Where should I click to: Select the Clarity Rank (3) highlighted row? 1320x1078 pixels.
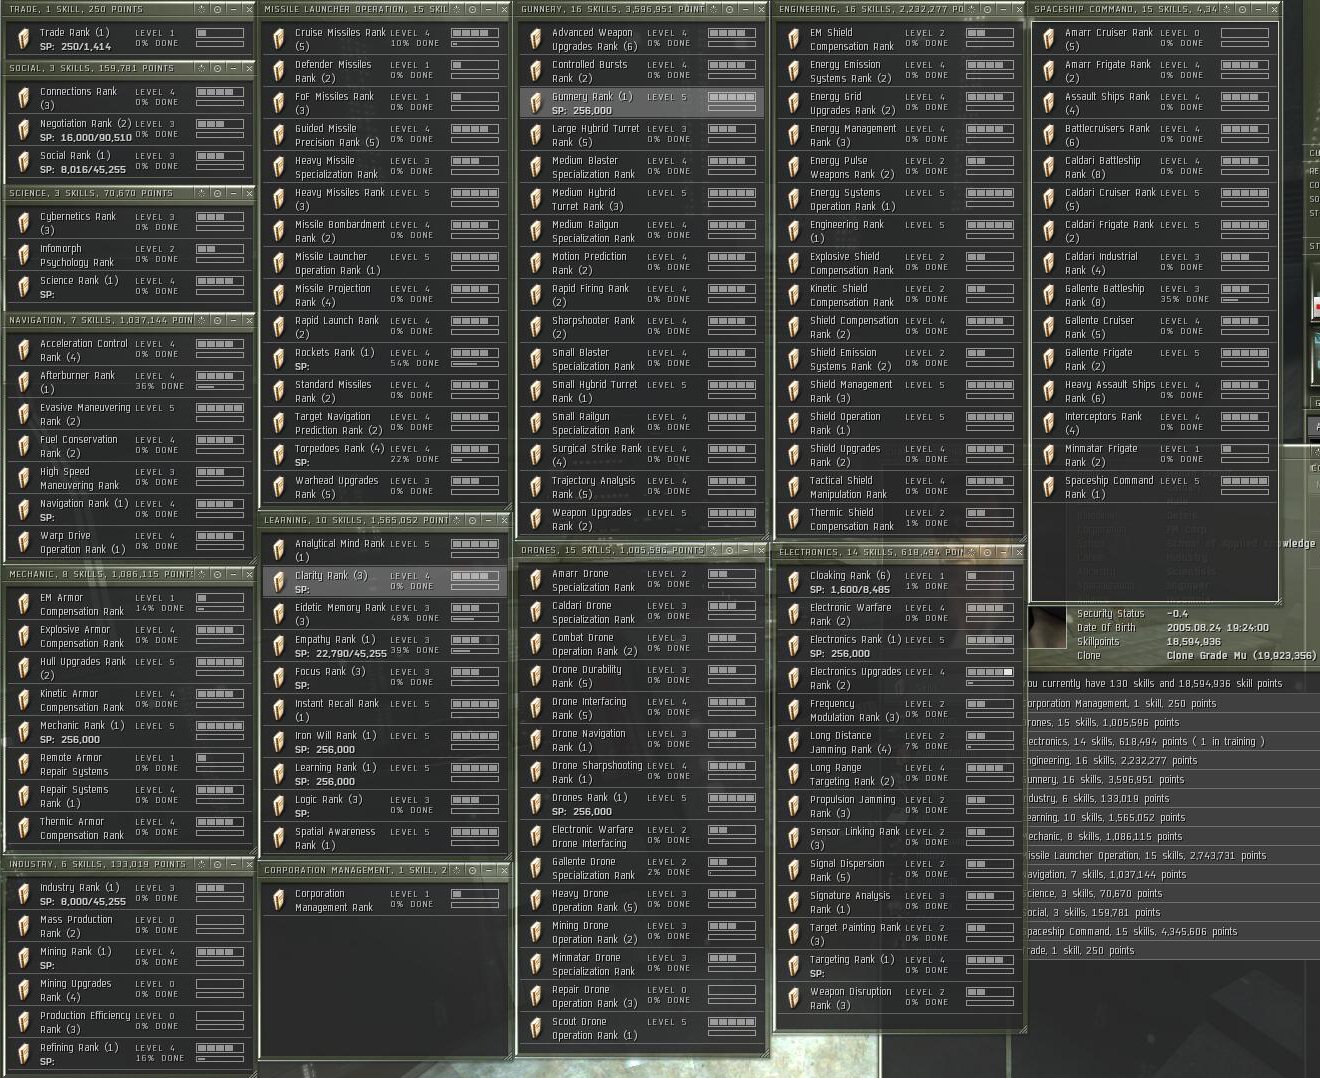pos(383,582)
